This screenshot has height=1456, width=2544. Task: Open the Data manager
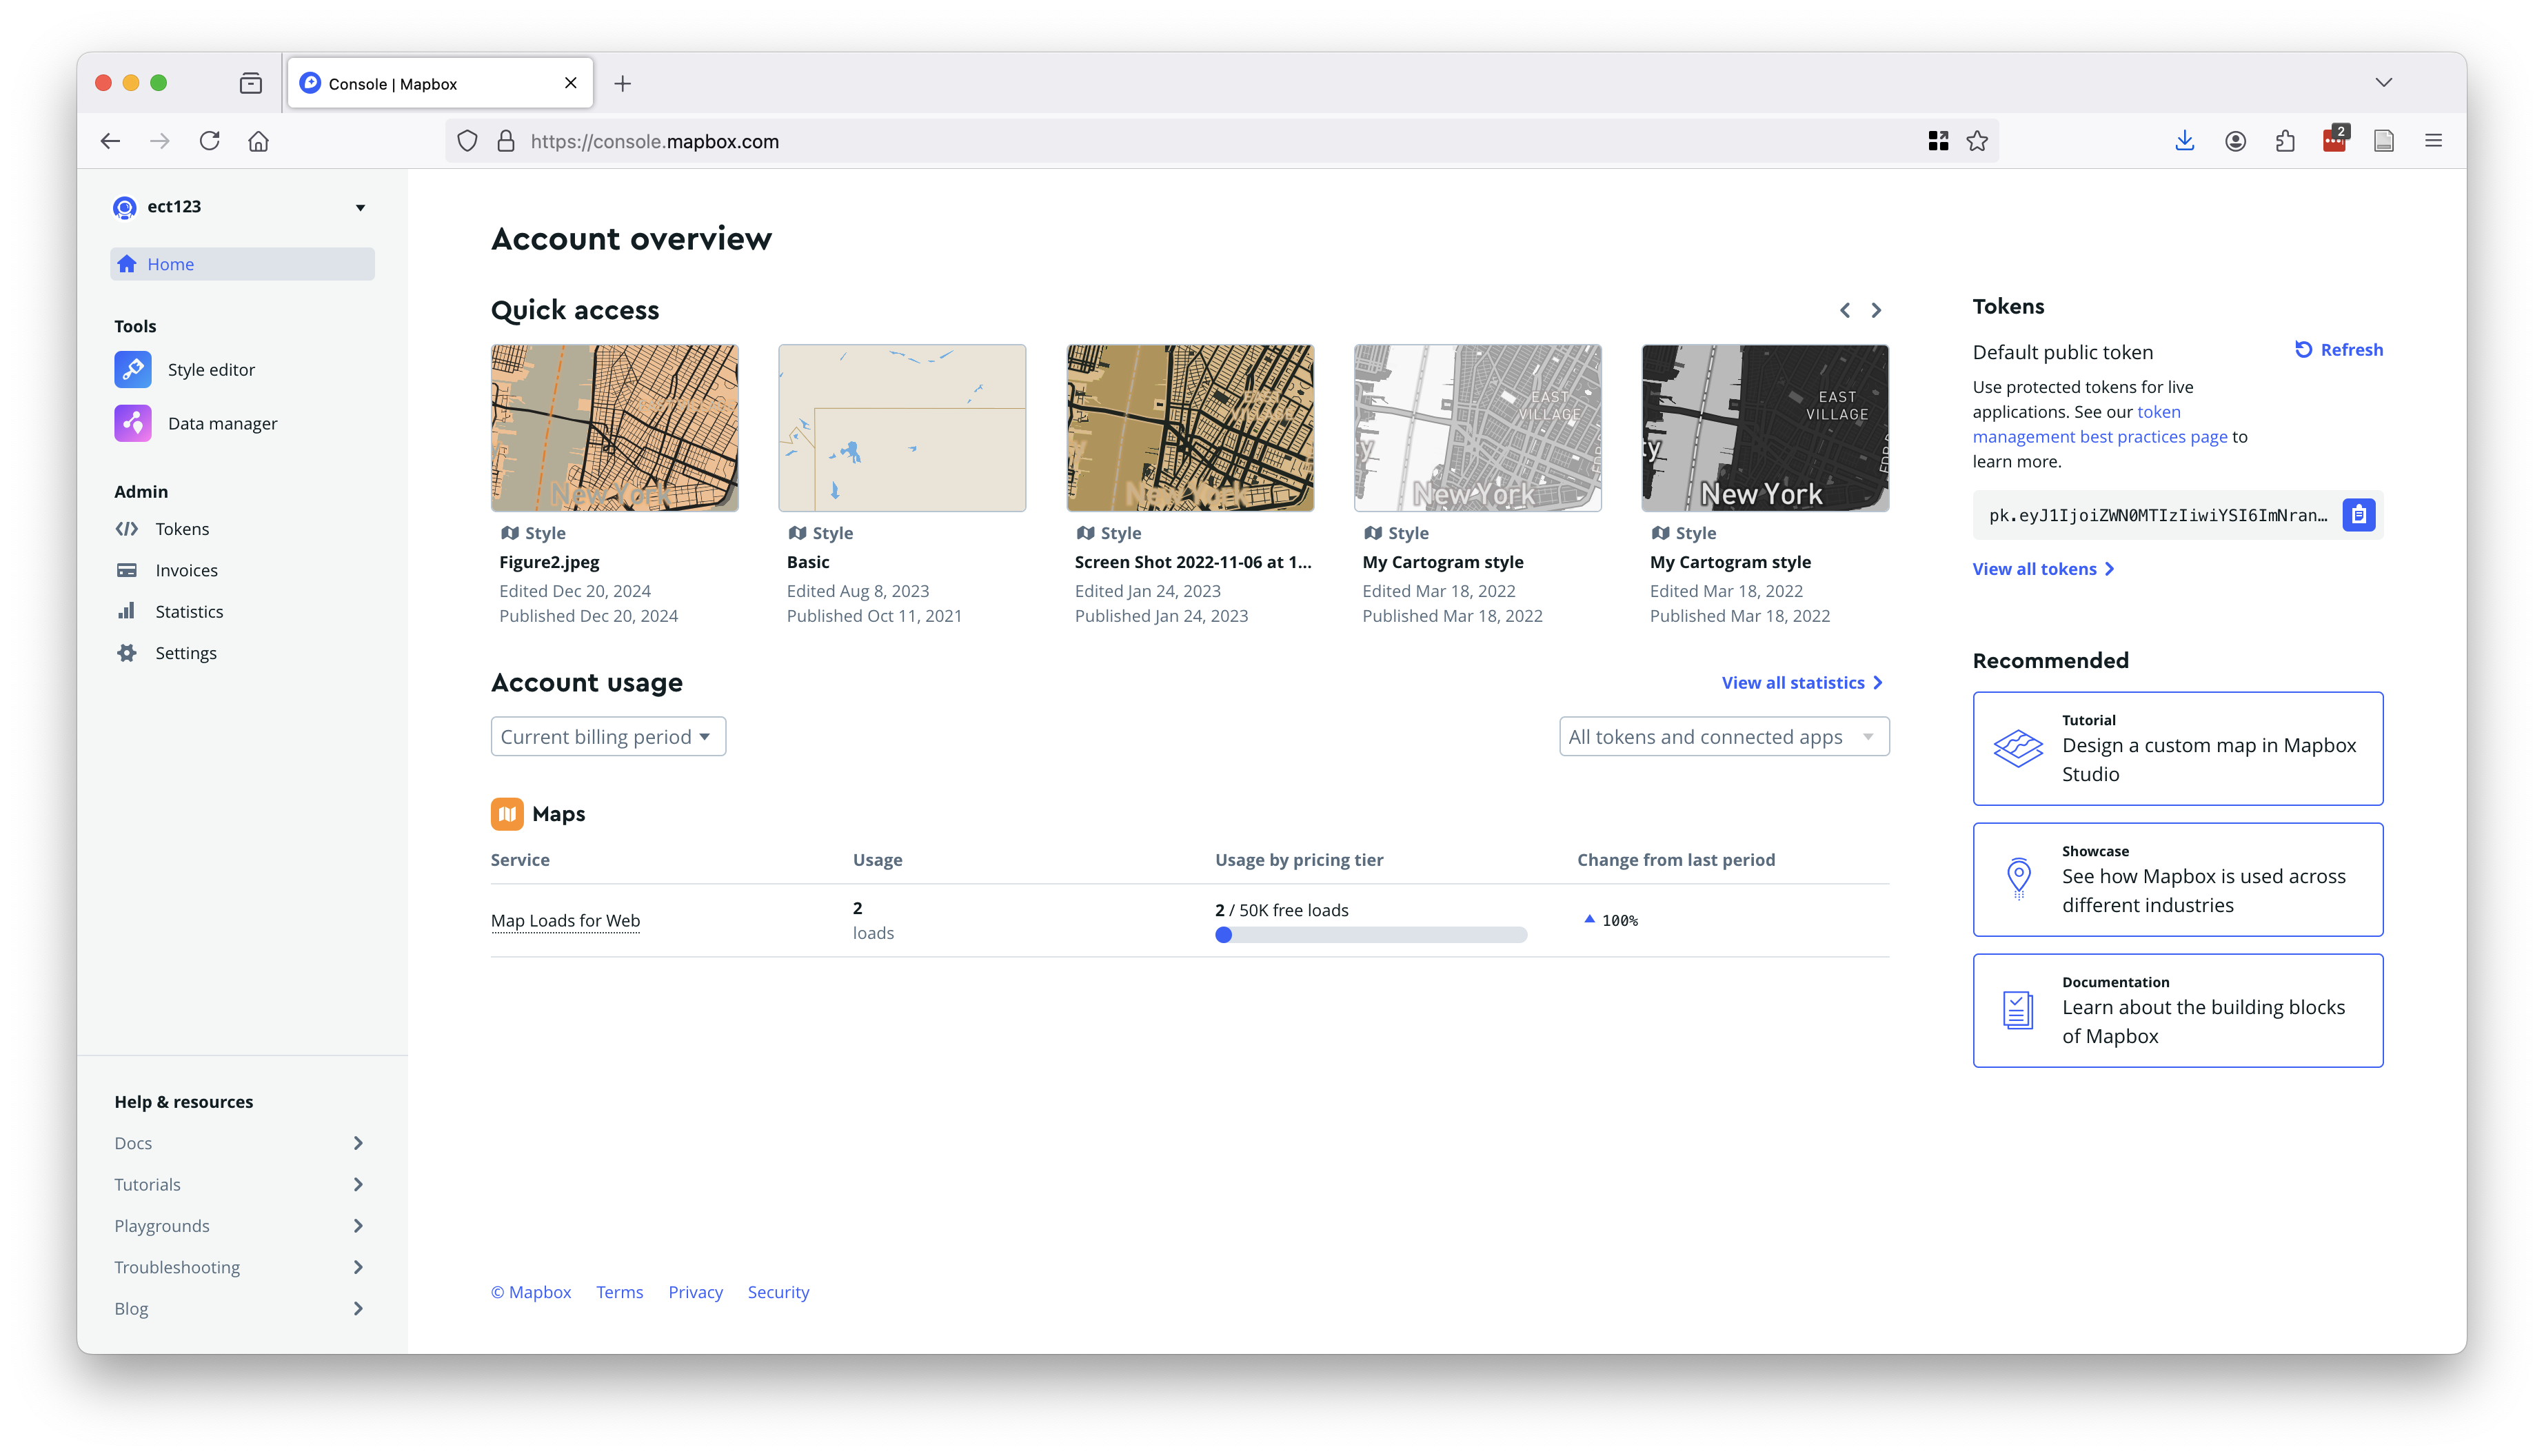222,423
